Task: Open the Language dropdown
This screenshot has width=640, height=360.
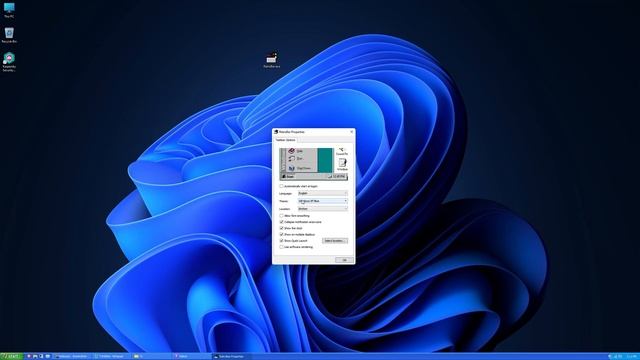Action: (322, 193)
